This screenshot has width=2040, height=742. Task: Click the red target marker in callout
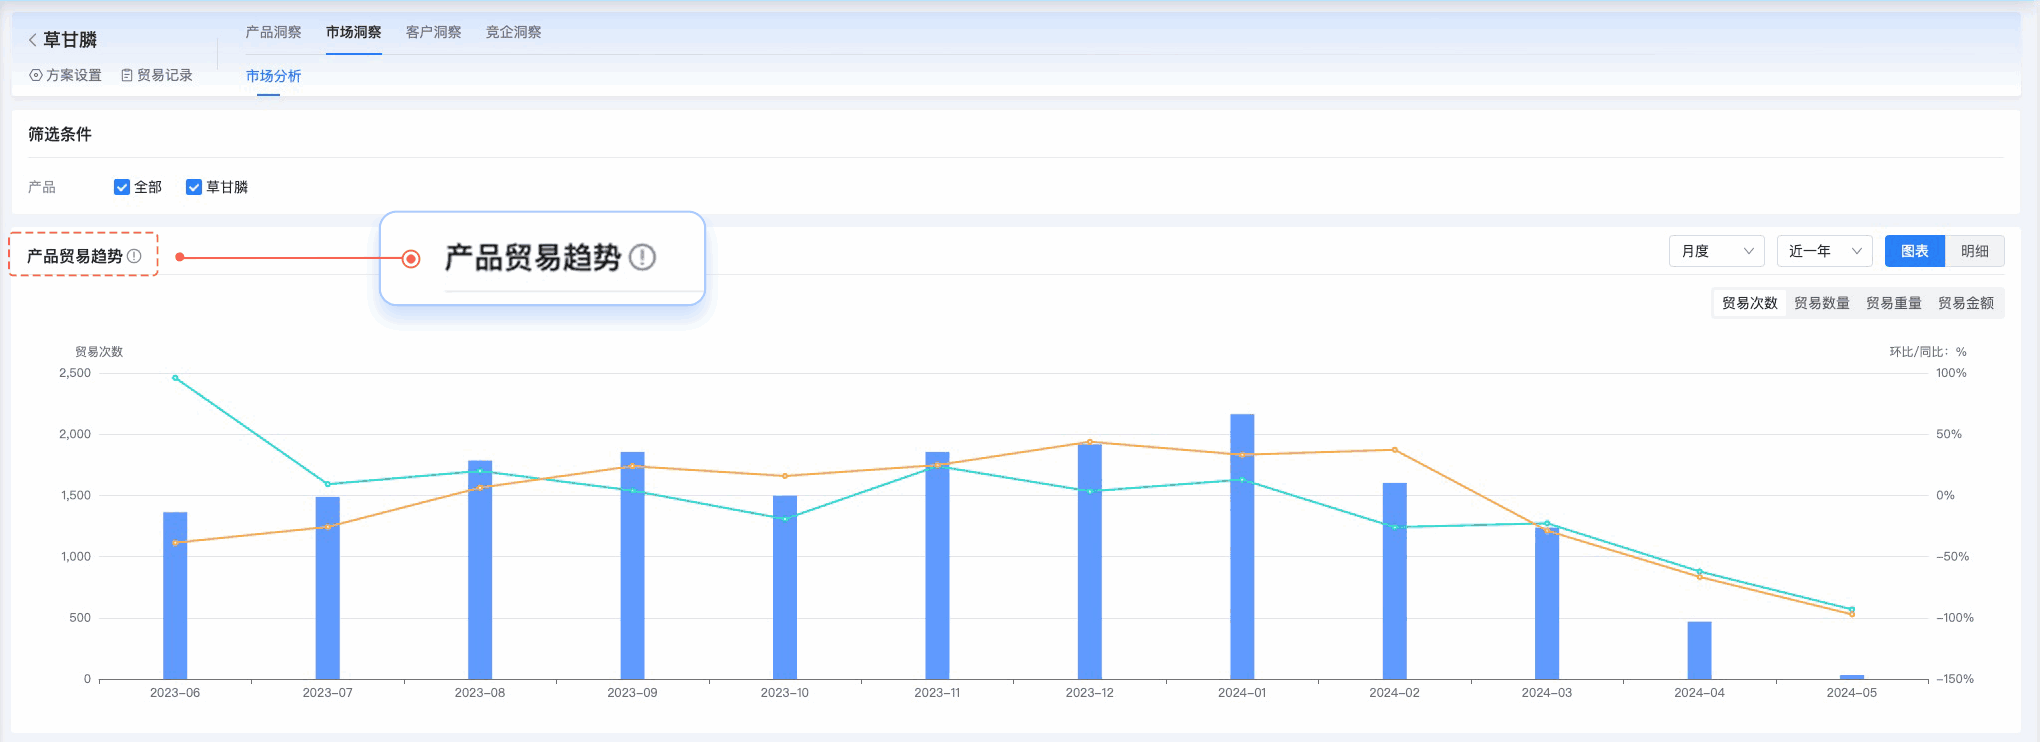(x=410, y=259)
